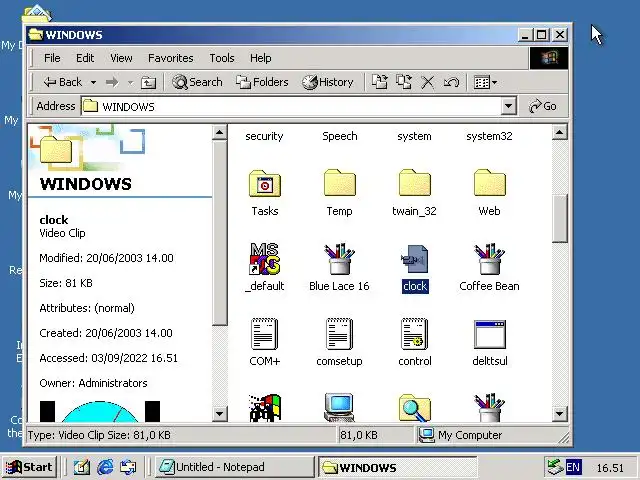Expand the Forward history dropdown arrow
This screenshot has width=640, height=480.
click(130, 82)
